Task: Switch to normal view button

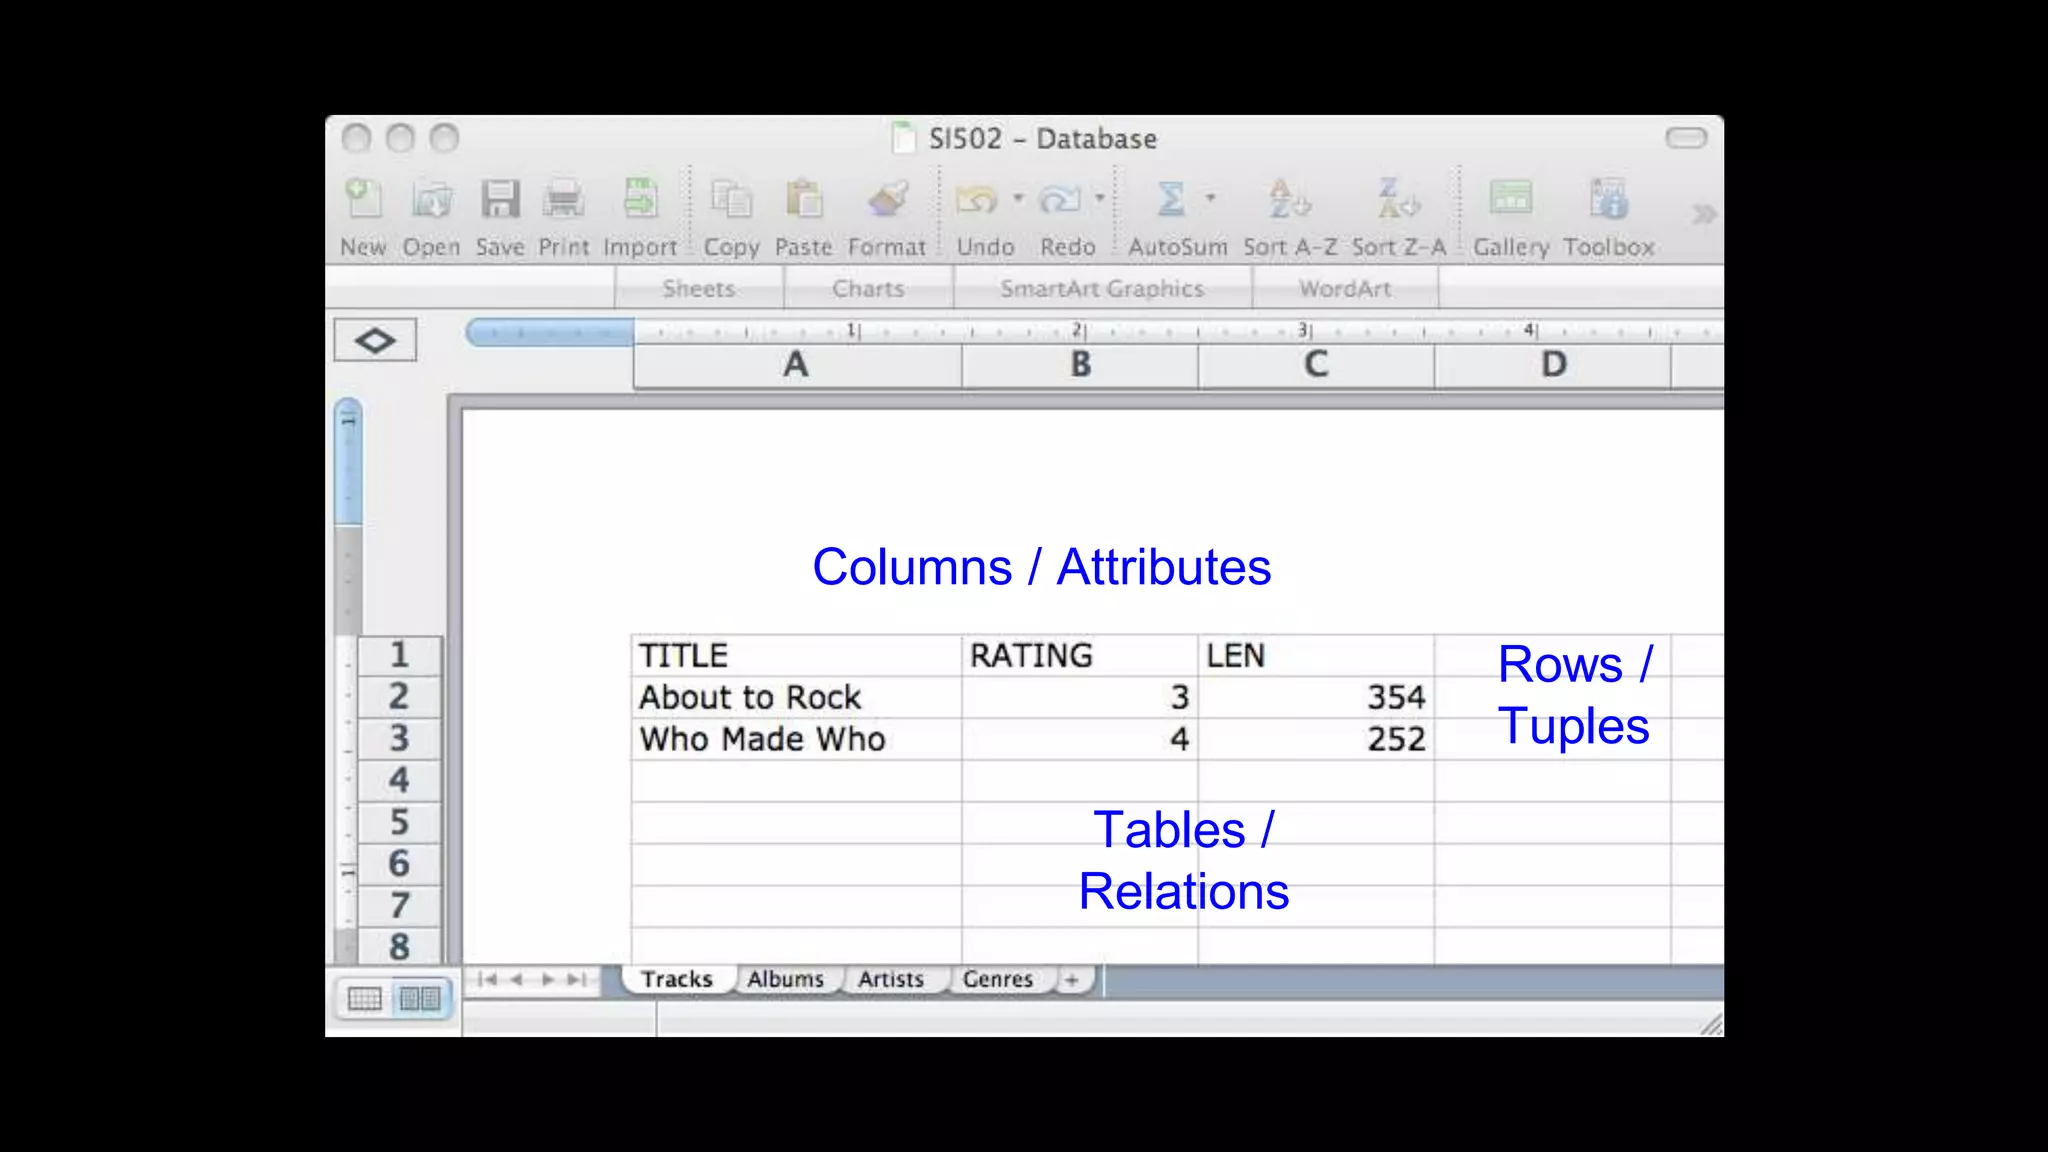Action: [365, 998]
